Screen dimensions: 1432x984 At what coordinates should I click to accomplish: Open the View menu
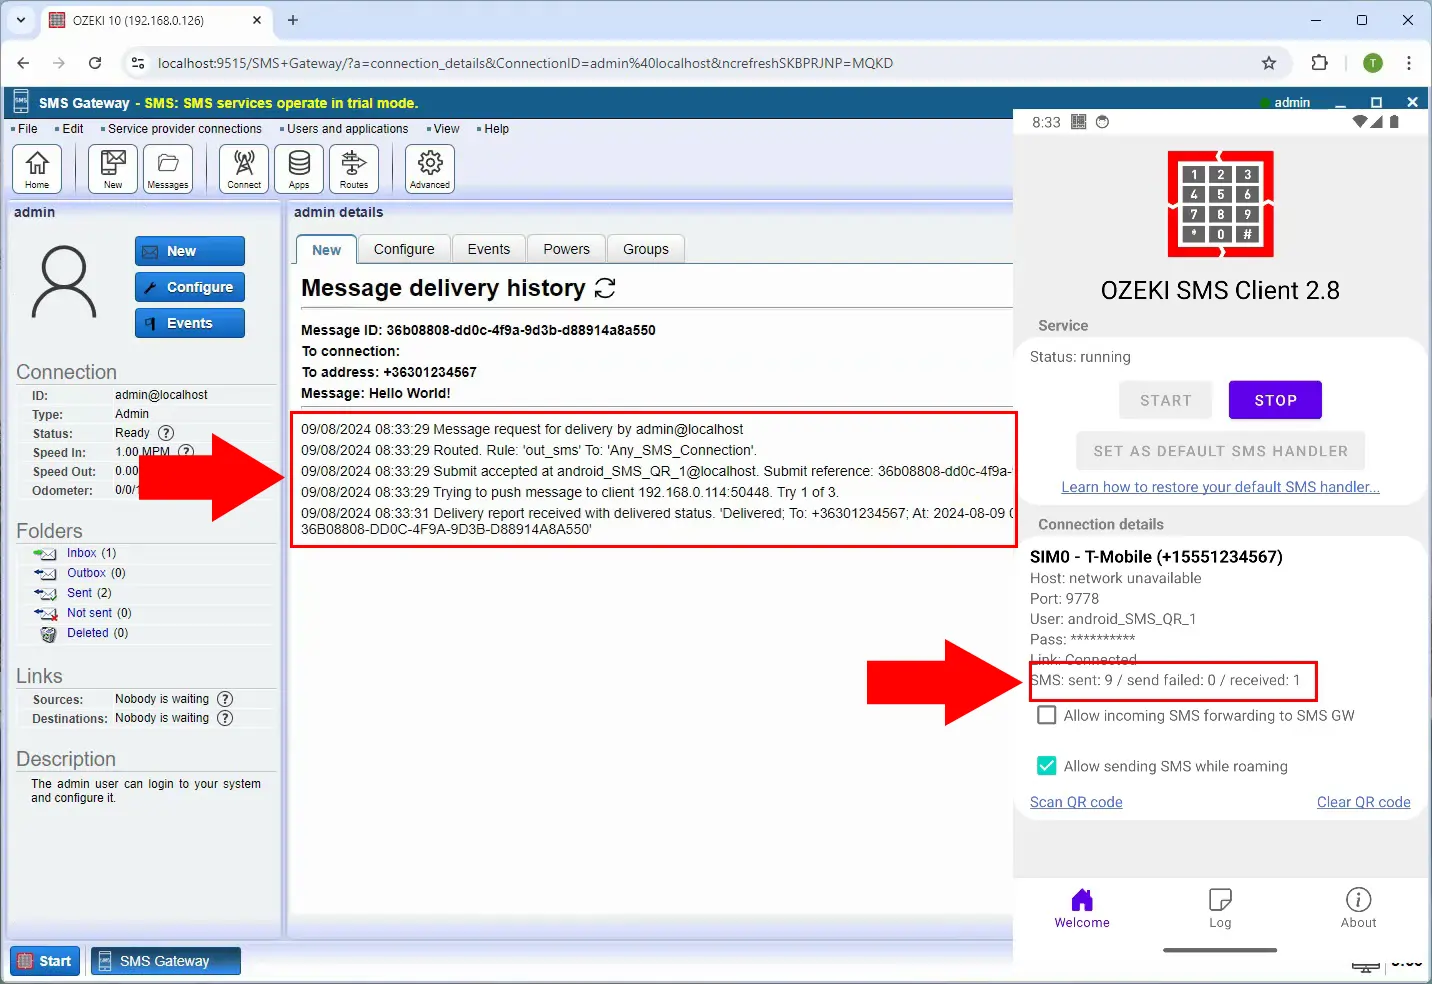446,129
